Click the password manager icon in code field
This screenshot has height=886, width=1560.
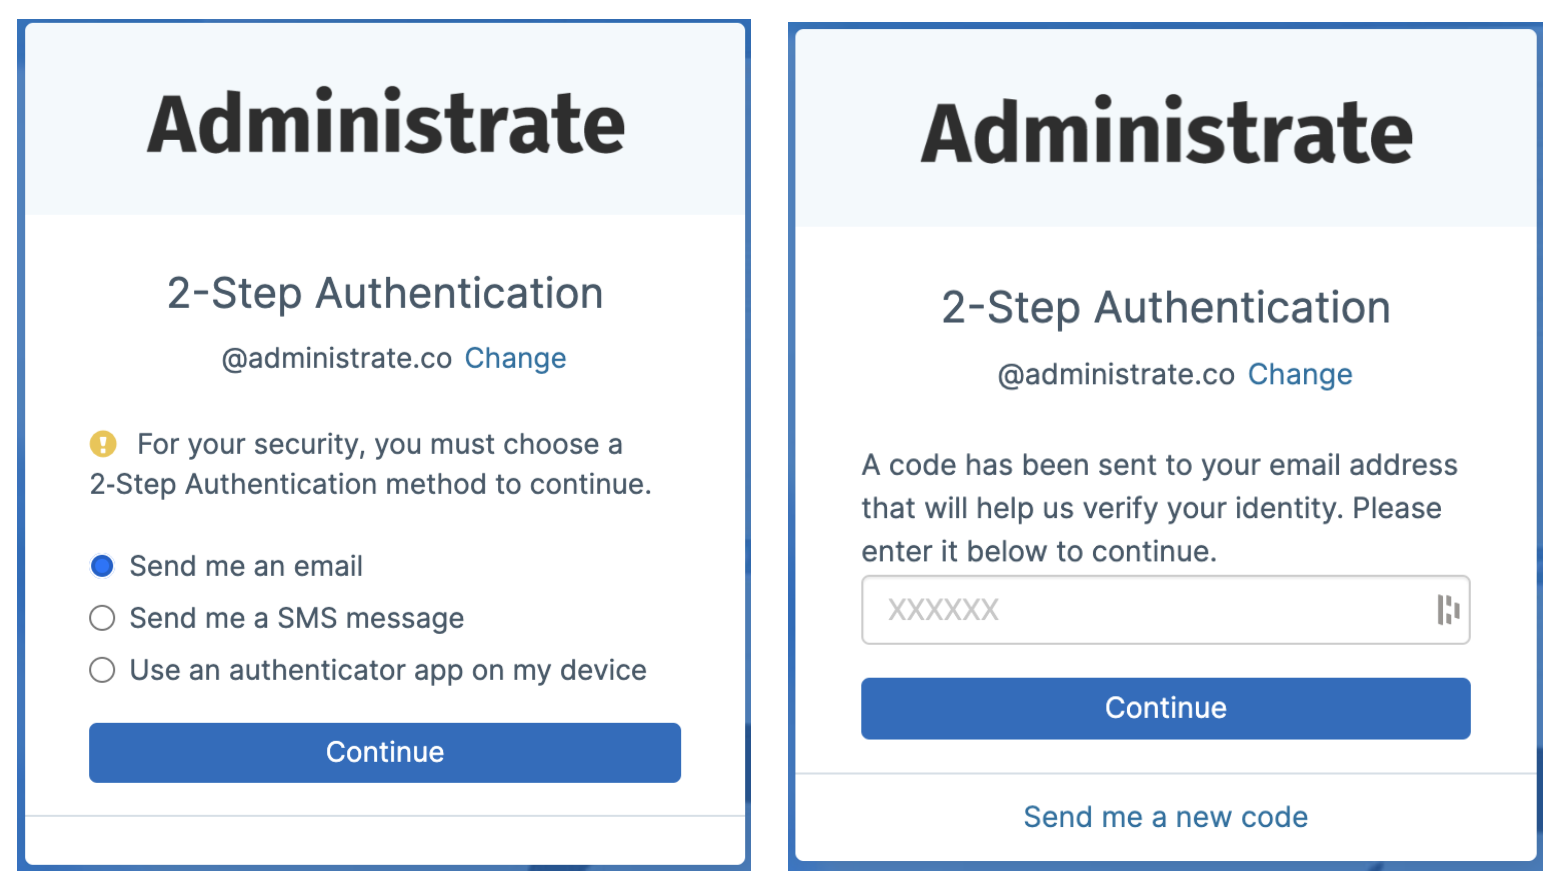pos(1447,609)
